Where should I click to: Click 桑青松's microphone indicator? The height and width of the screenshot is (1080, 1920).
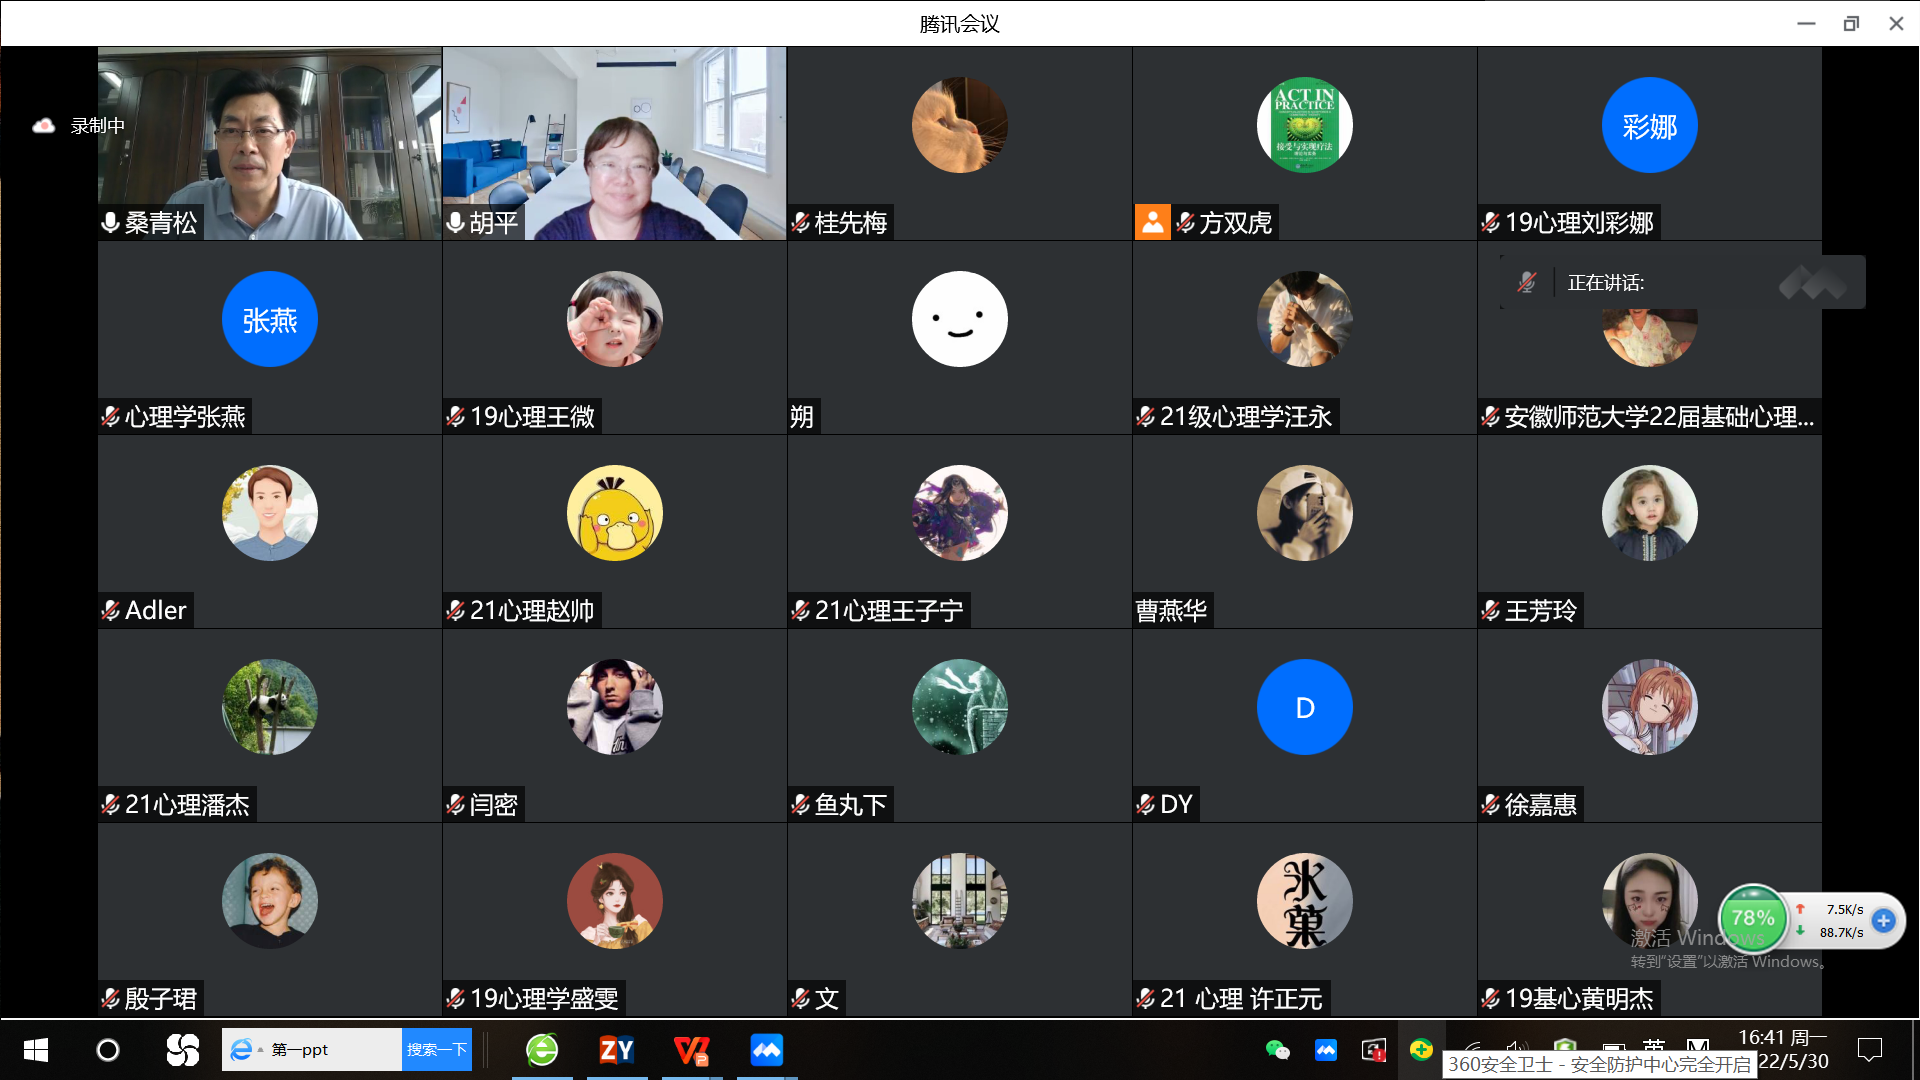point(111,222)
